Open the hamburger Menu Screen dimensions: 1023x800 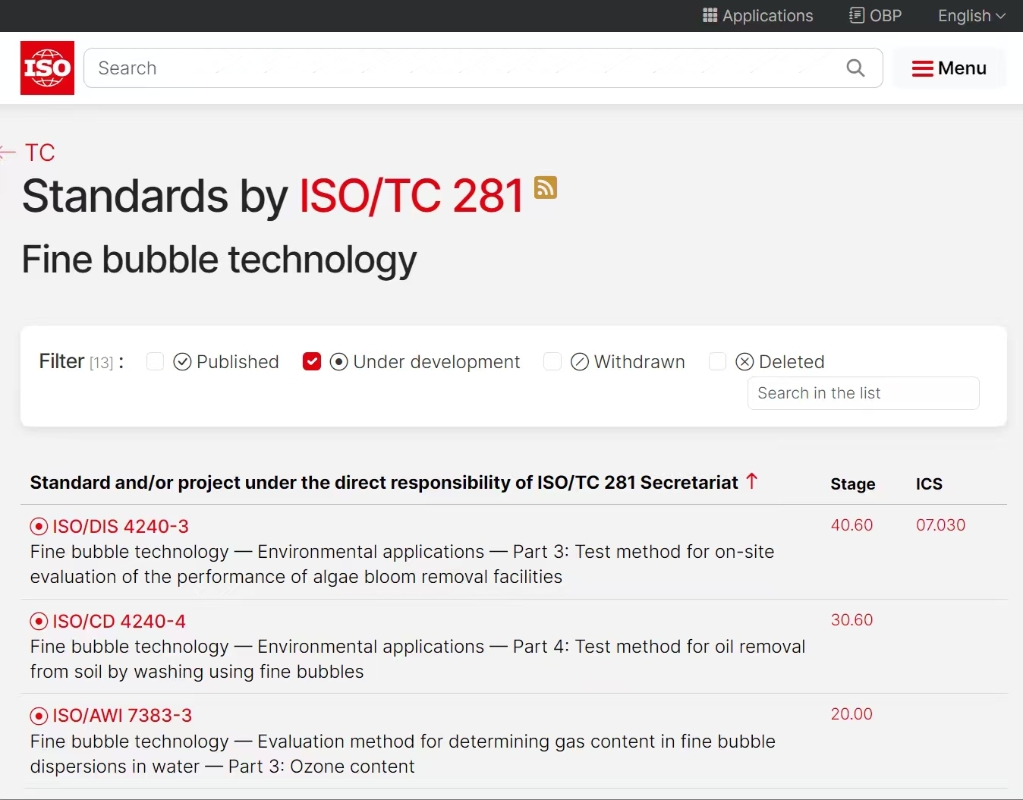[949, 68]
